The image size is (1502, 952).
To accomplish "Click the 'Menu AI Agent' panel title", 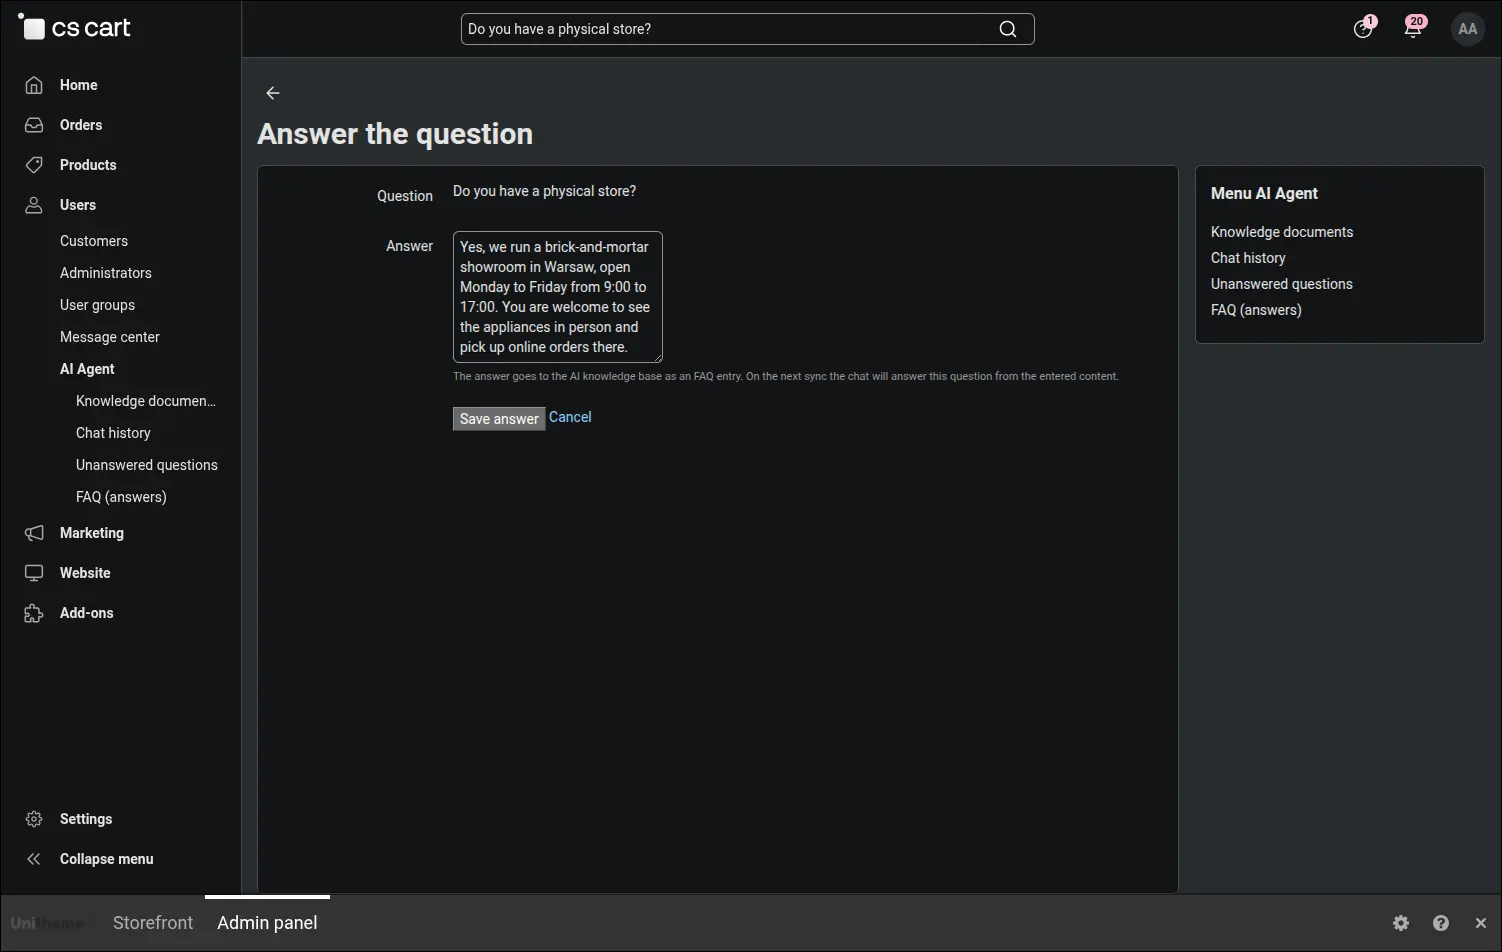I will click(1264, 193).
